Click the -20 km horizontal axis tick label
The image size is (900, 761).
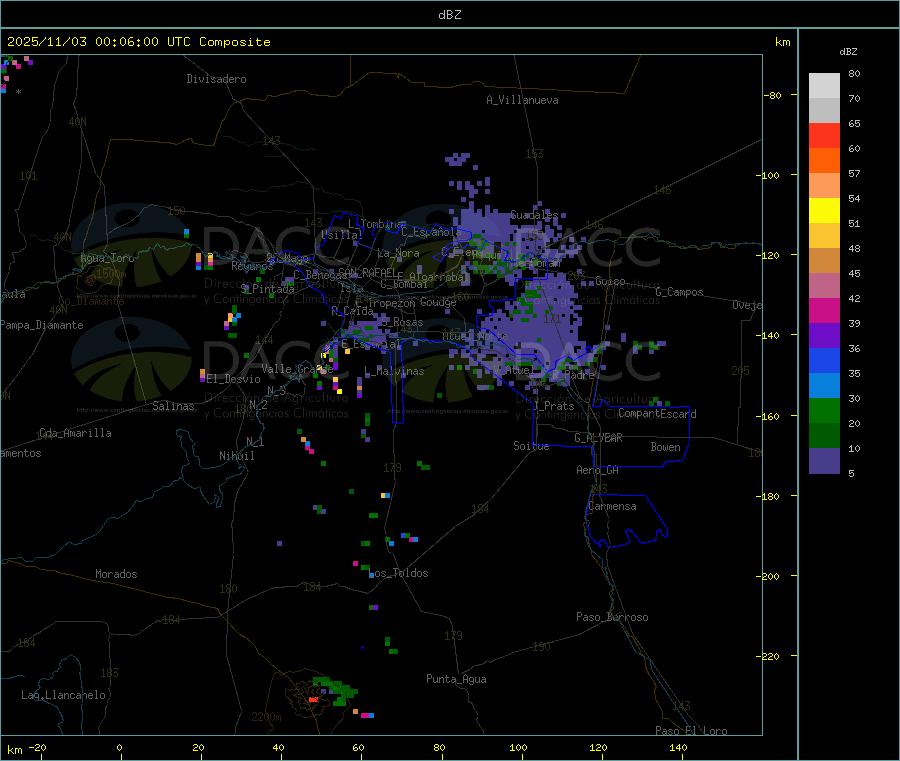[37, 747]
